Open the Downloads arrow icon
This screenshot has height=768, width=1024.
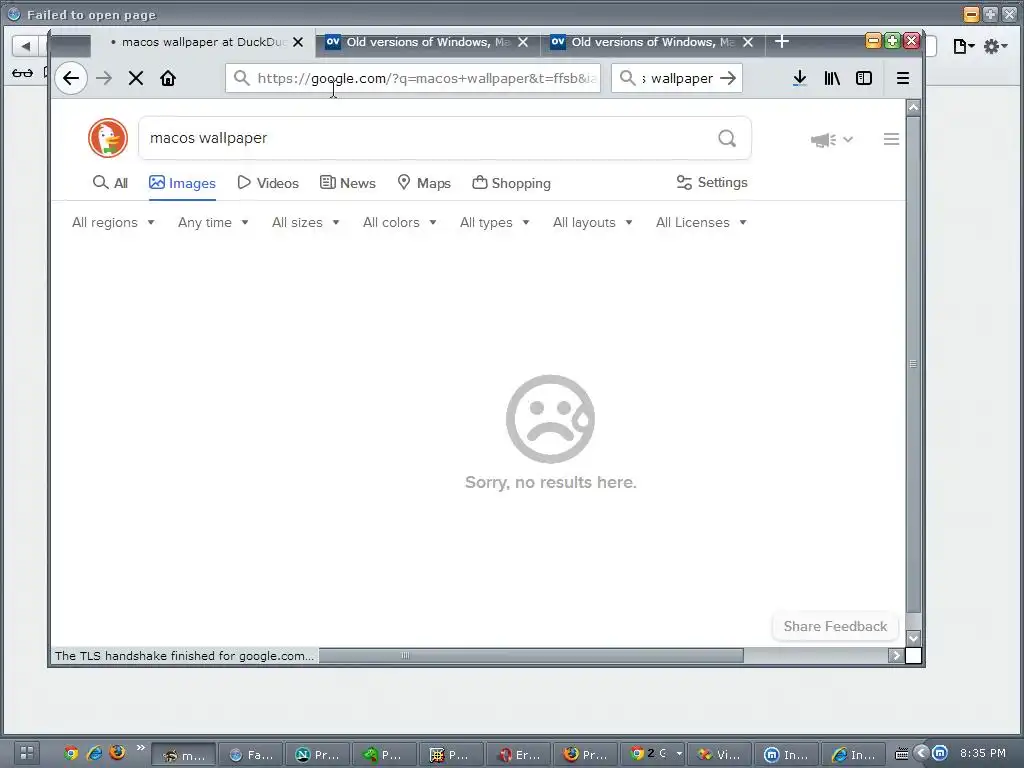click(799, 78)
